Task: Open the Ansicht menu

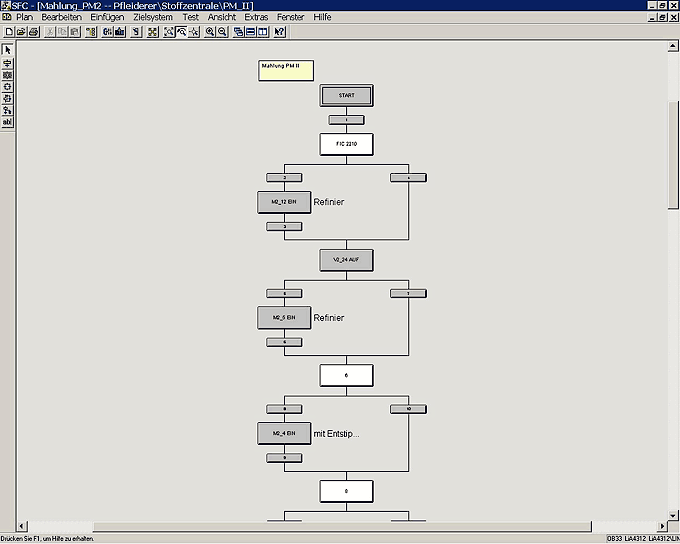Action: 221,18
